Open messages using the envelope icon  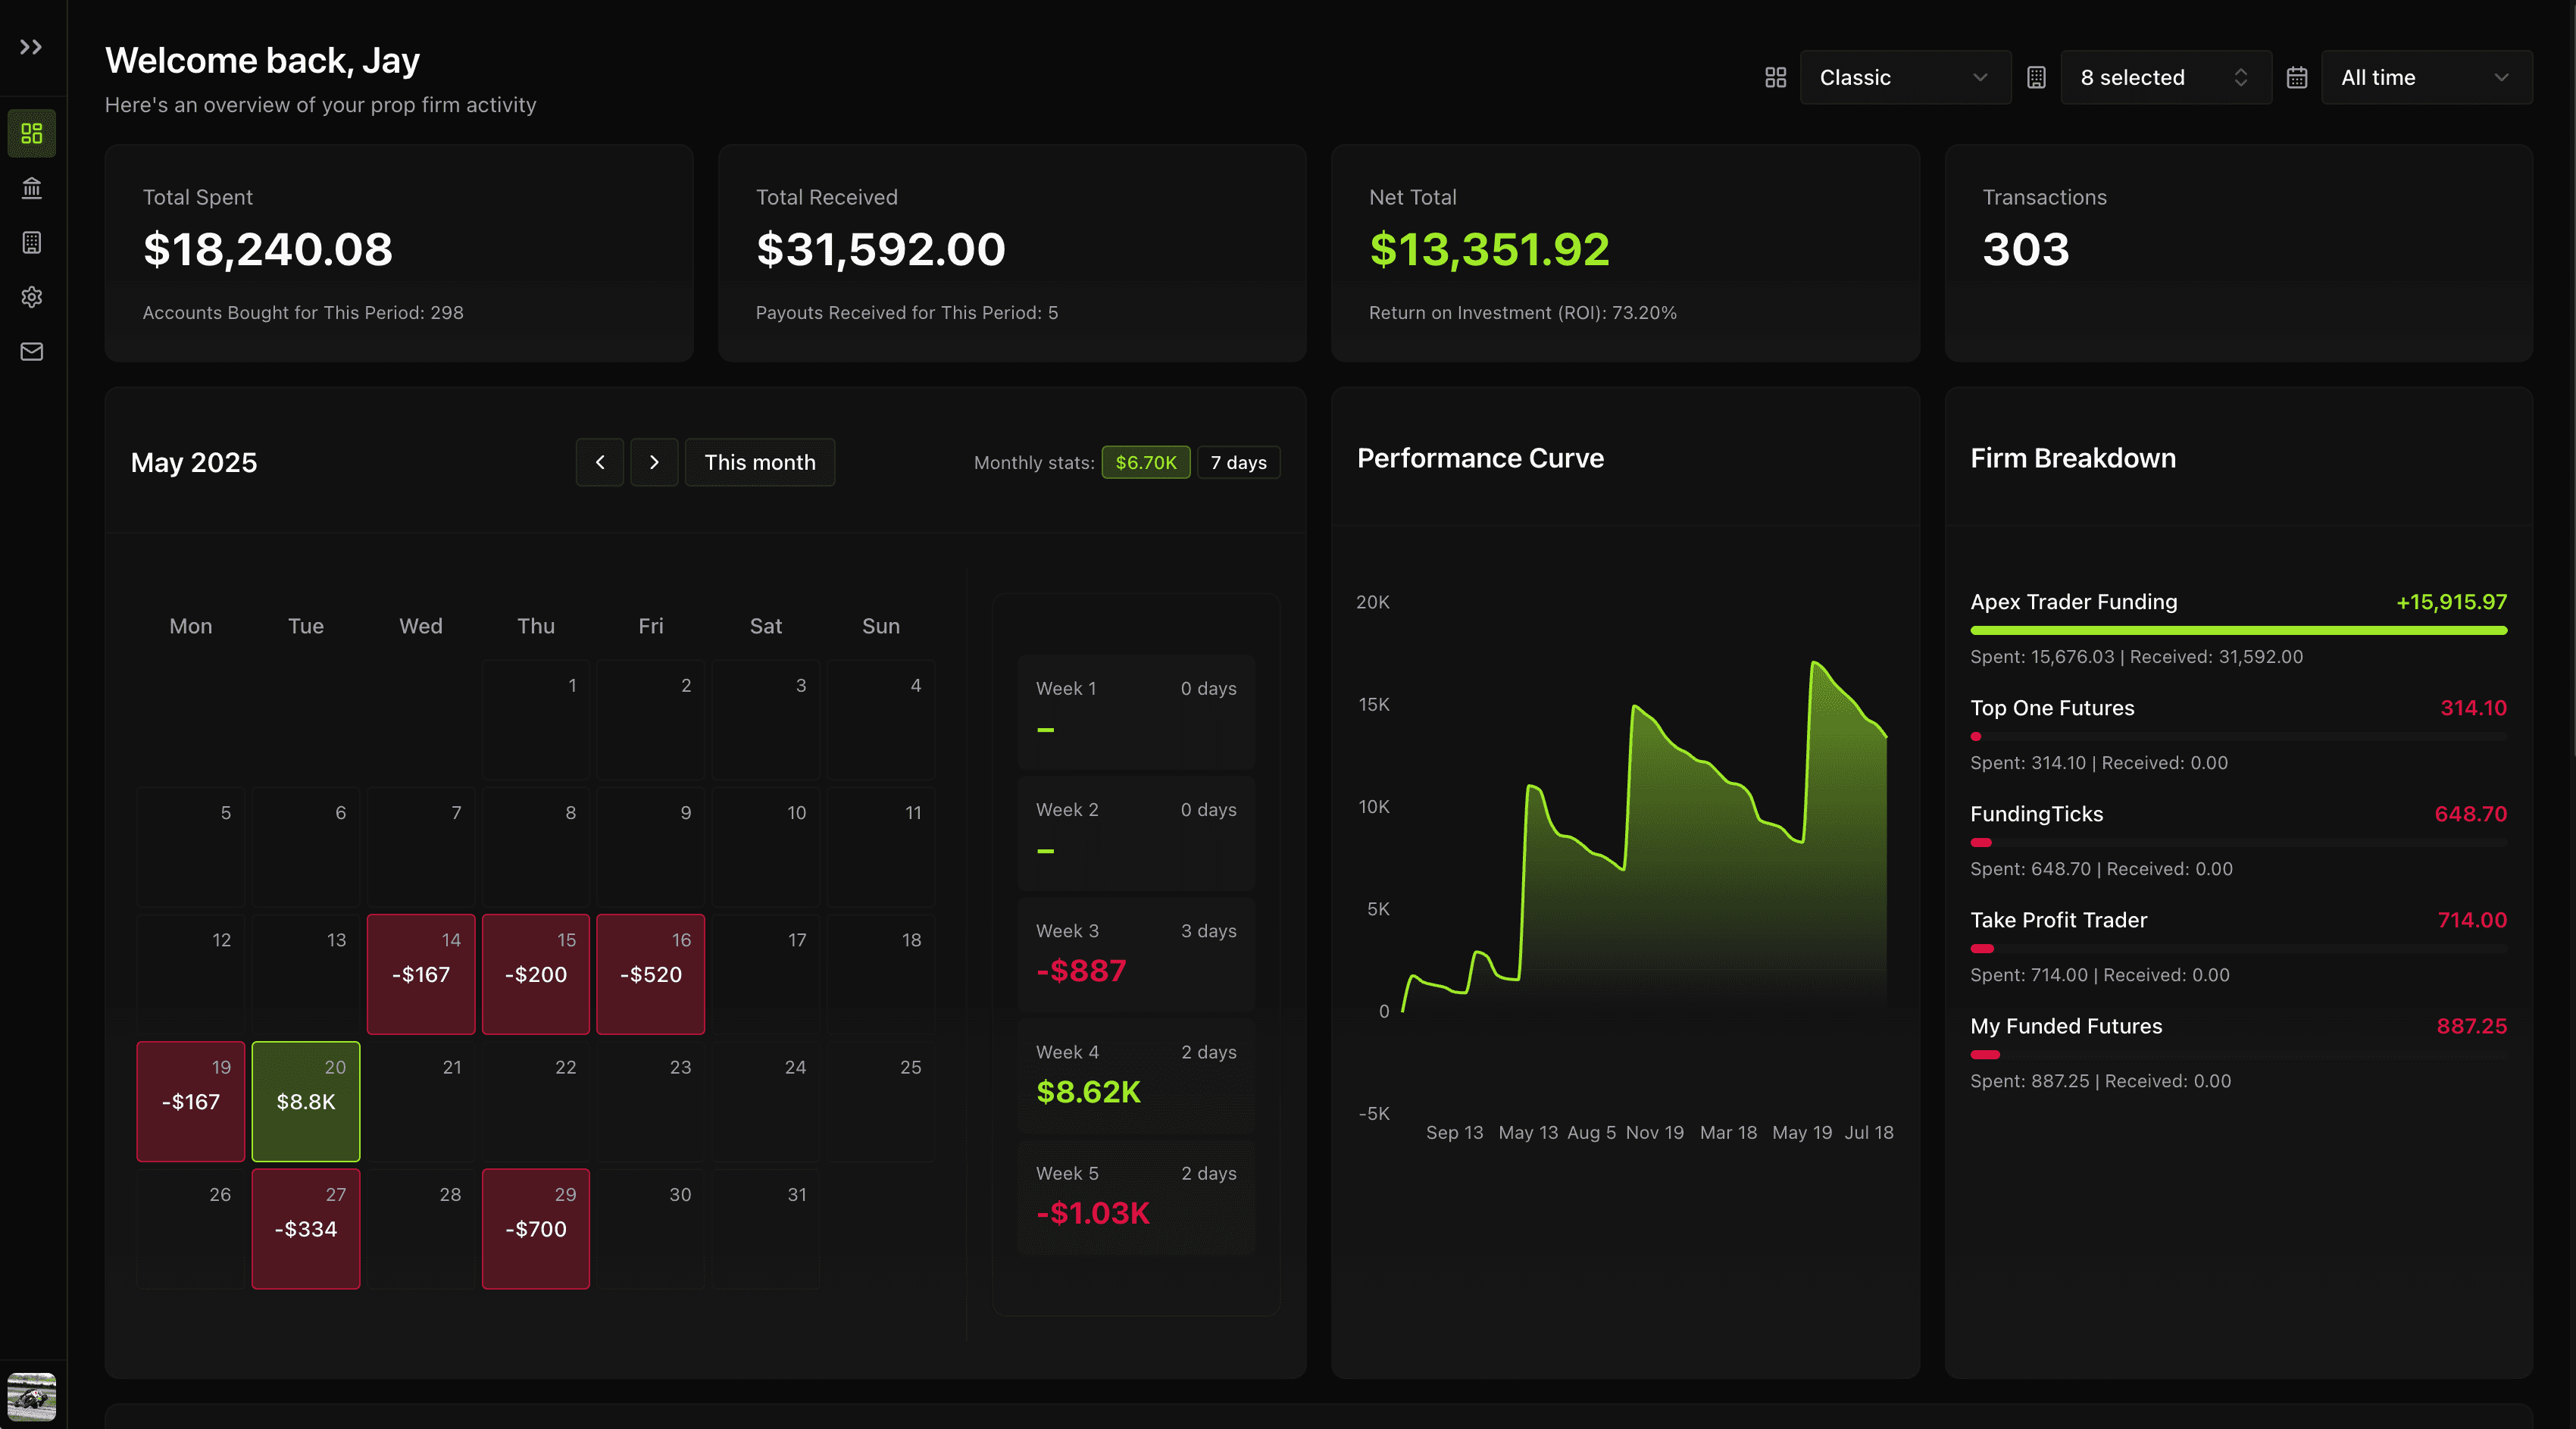pyautogui.click(x=31, y=352)
